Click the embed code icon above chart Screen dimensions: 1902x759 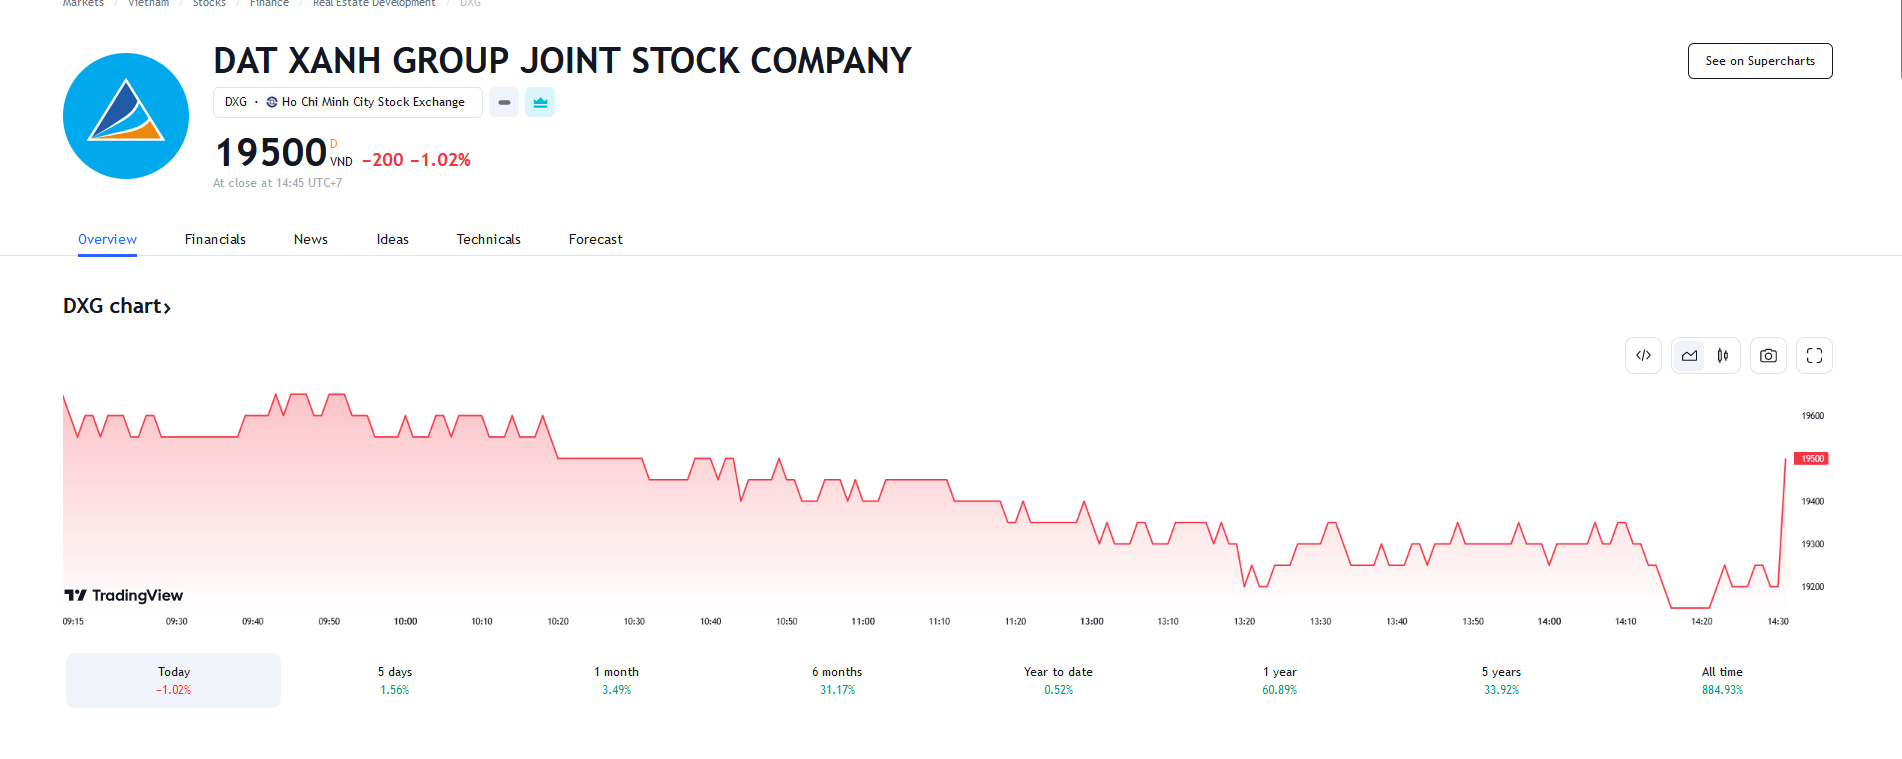click(1643, 356)
